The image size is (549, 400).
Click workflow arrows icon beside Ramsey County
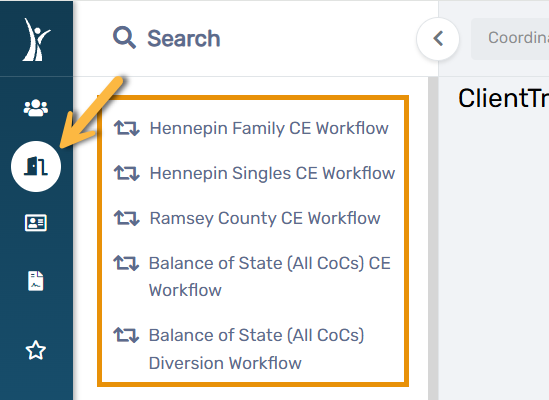[127, 218]
